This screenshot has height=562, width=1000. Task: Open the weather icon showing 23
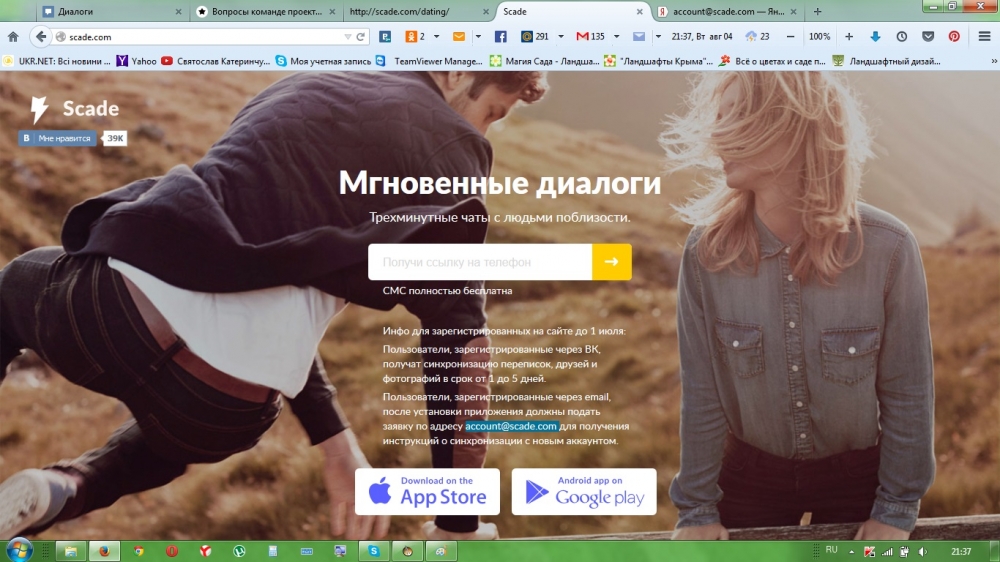pos(758,37)
